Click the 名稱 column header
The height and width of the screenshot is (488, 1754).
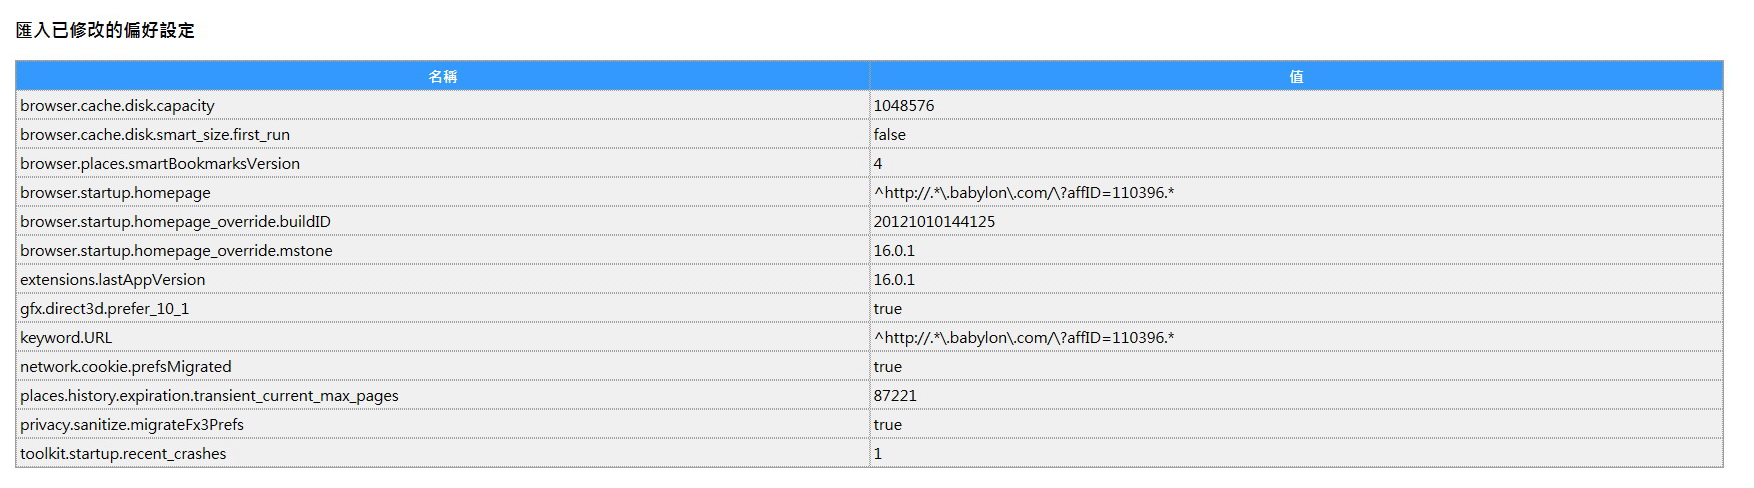(x=442, y=77)
